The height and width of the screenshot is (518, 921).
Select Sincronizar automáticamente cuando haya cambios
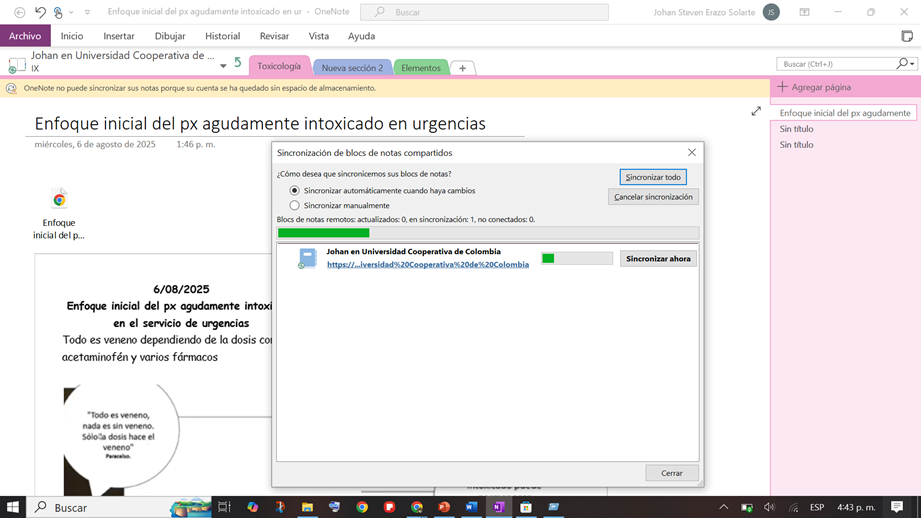(x=294, y=190)
